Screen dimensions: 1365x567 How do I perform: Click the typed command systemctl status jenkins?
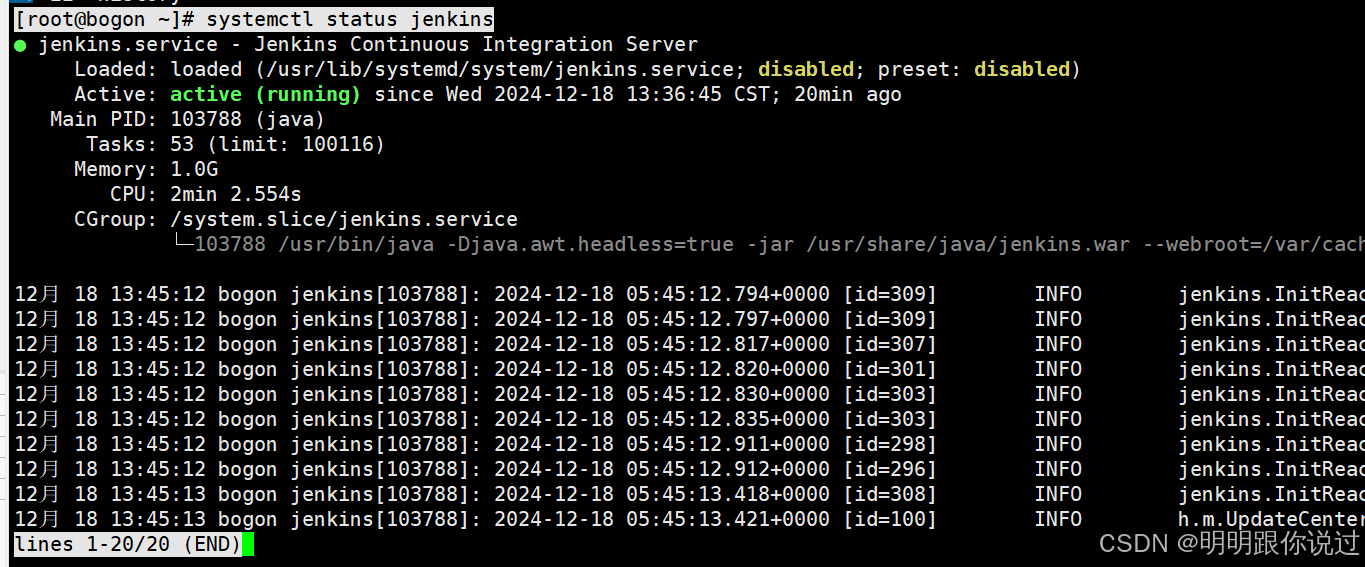coord(350,19)
